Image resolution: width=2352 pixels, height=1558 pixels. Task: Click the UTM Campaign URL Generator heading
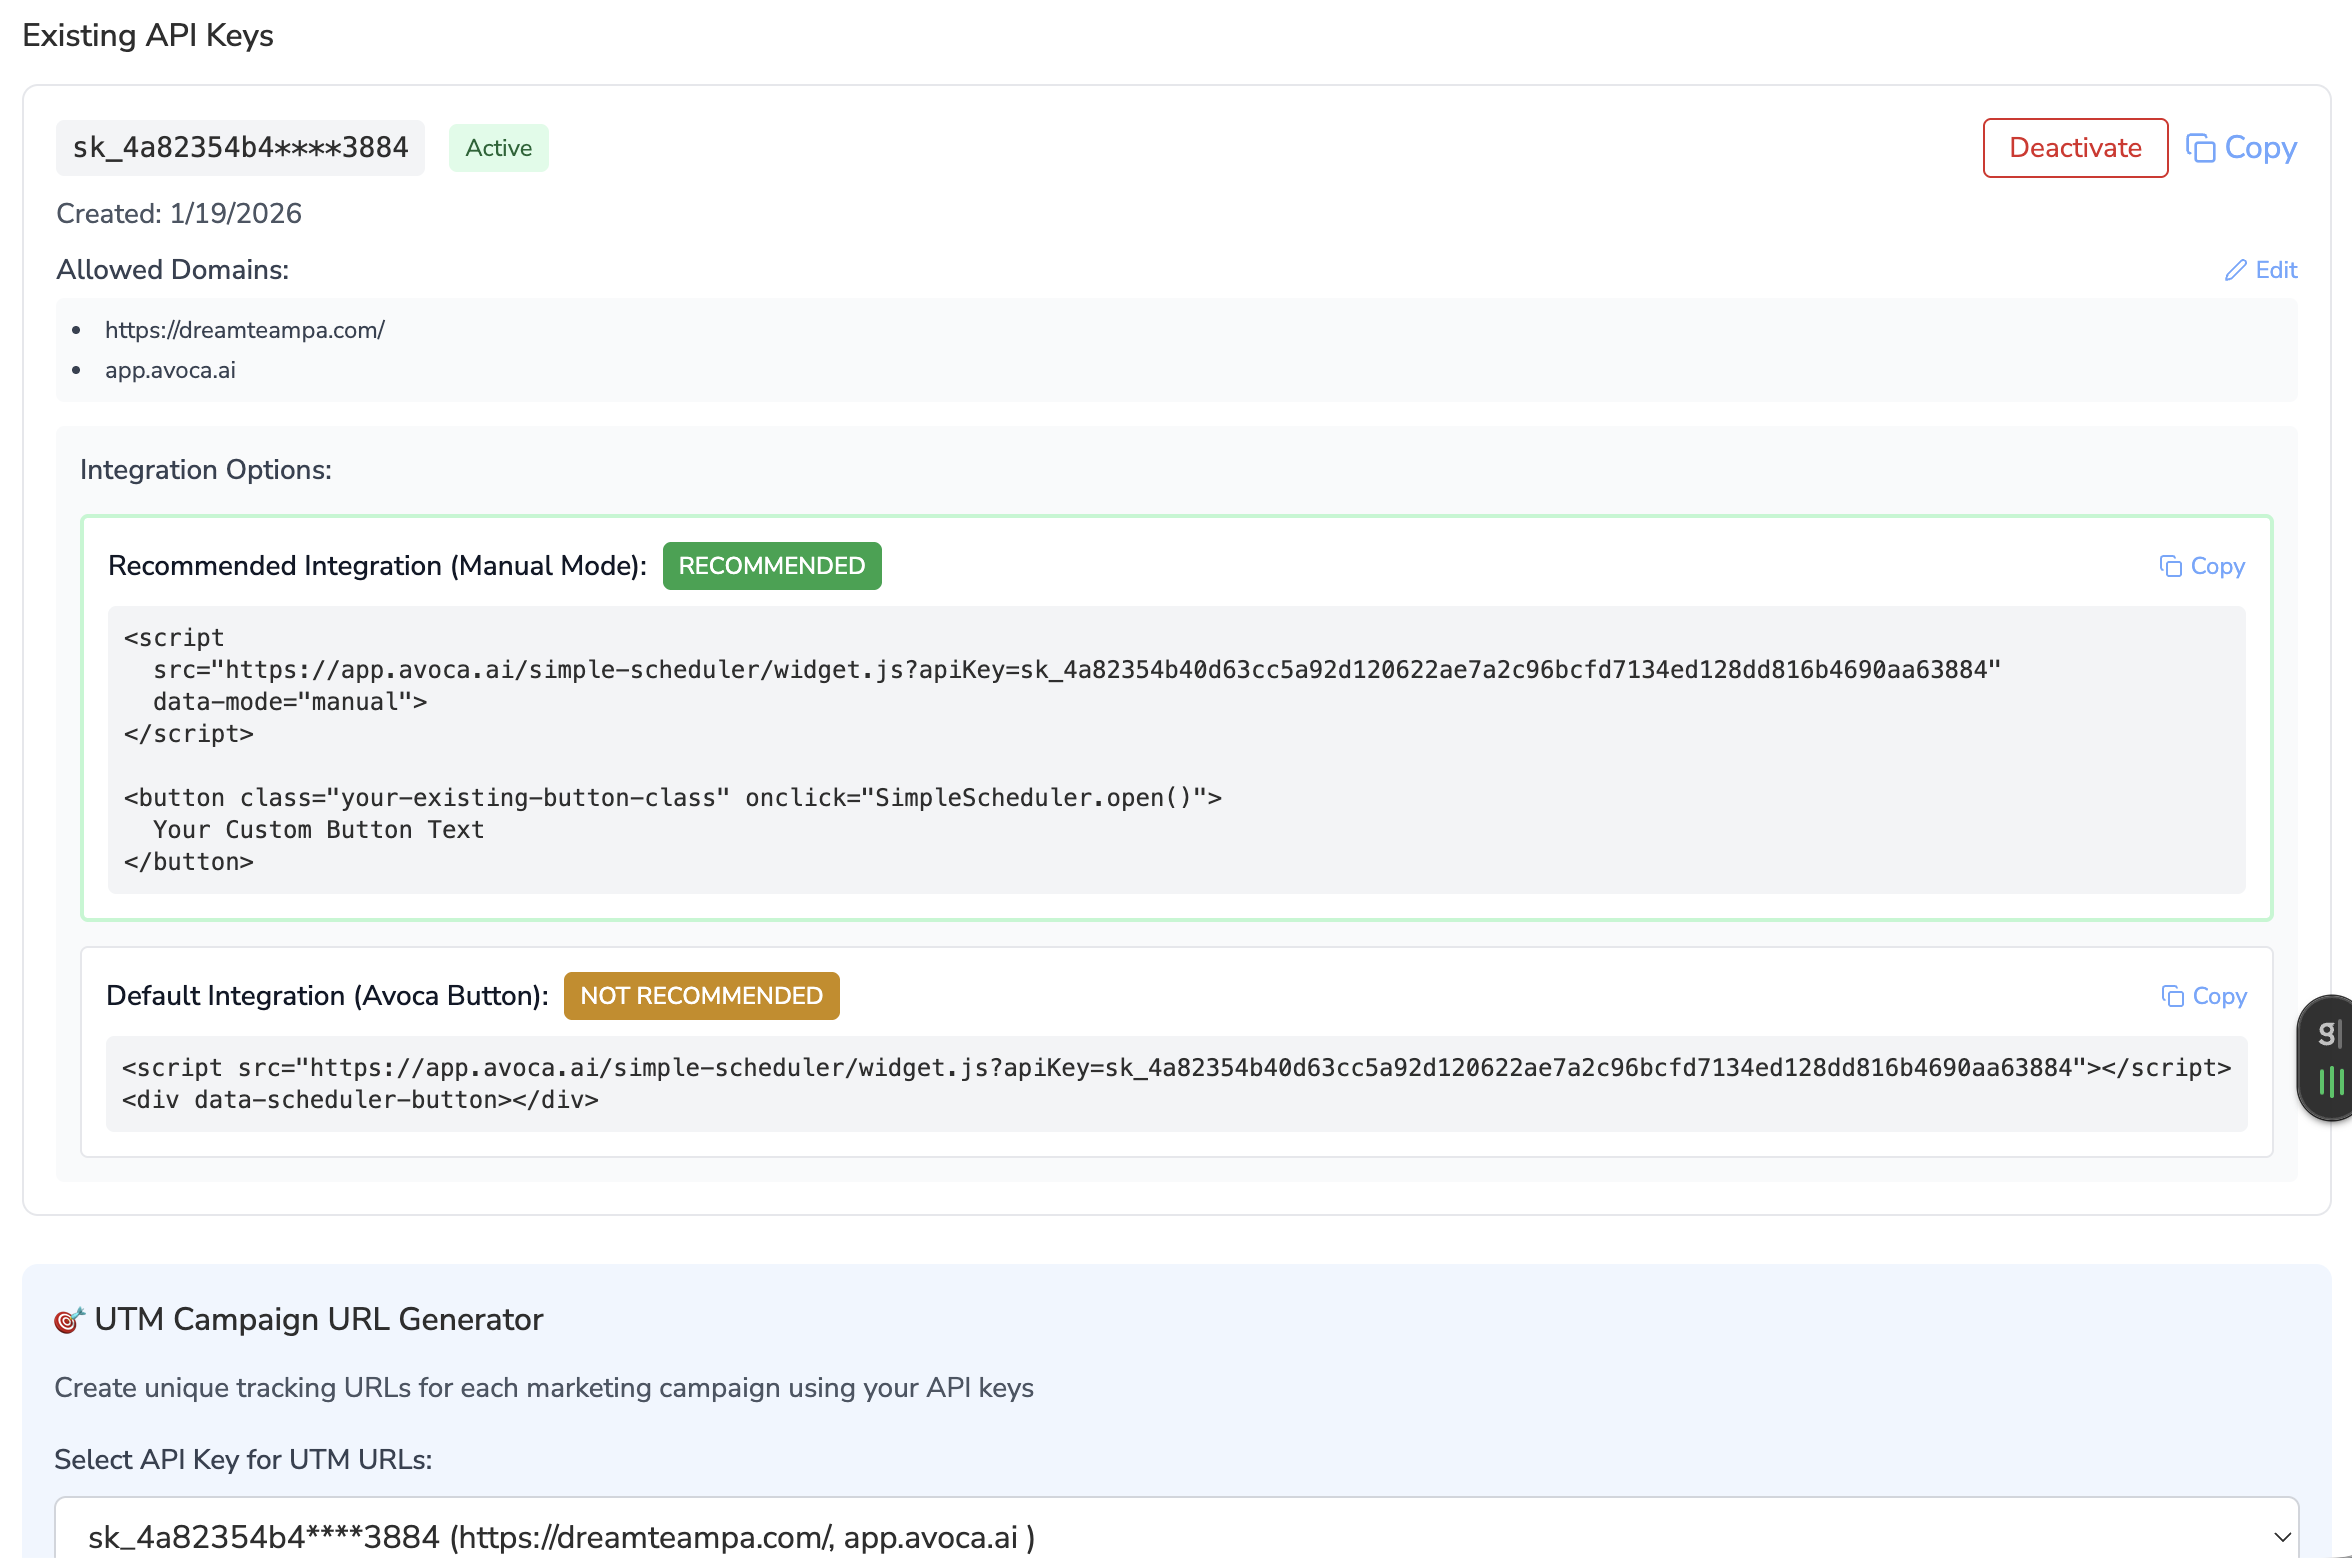(x=318, y=1320)
